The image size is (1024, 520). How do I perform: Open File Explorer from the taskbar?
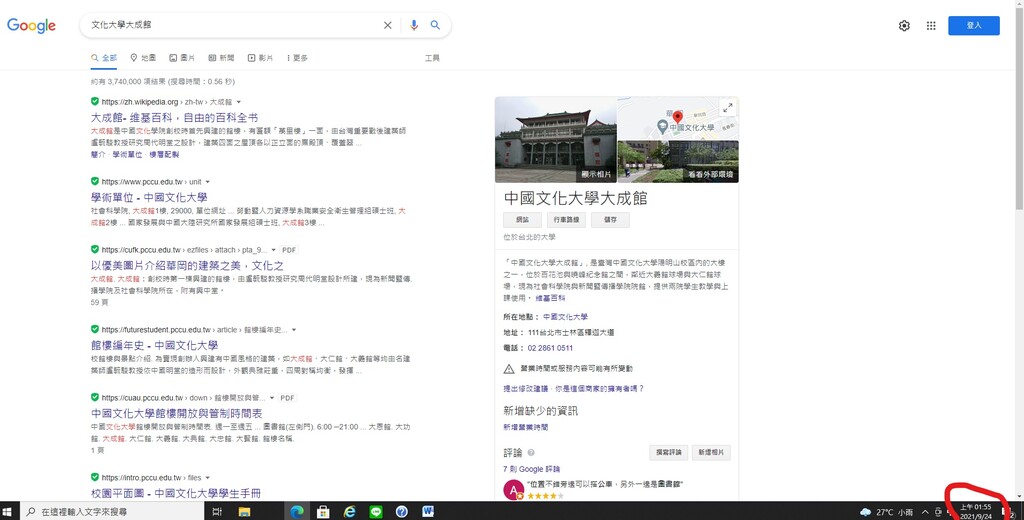coord(244,512)
